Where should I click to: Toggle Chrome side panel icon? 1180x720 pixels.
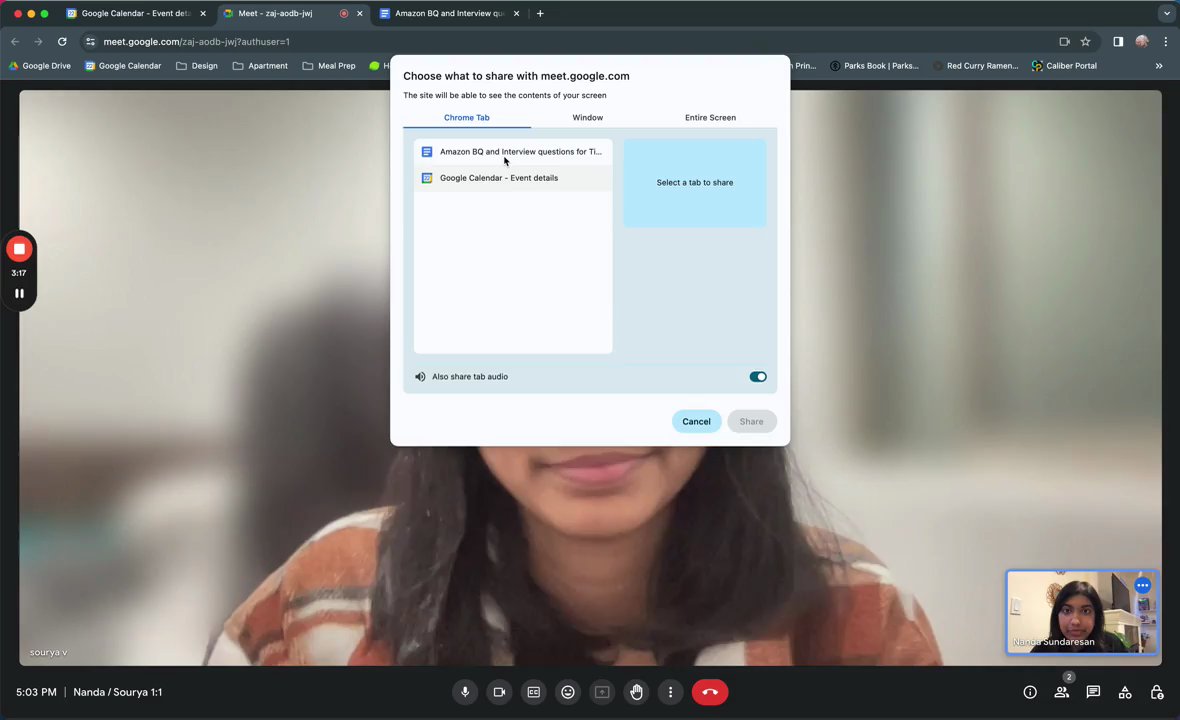tap(1118, 42)
